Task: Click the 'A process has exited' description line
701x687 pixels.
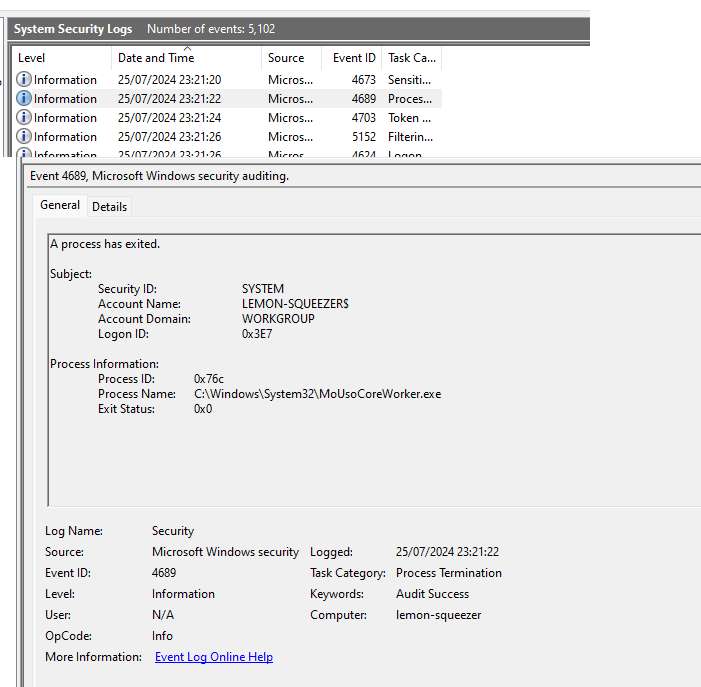Action: click(105, 244)
